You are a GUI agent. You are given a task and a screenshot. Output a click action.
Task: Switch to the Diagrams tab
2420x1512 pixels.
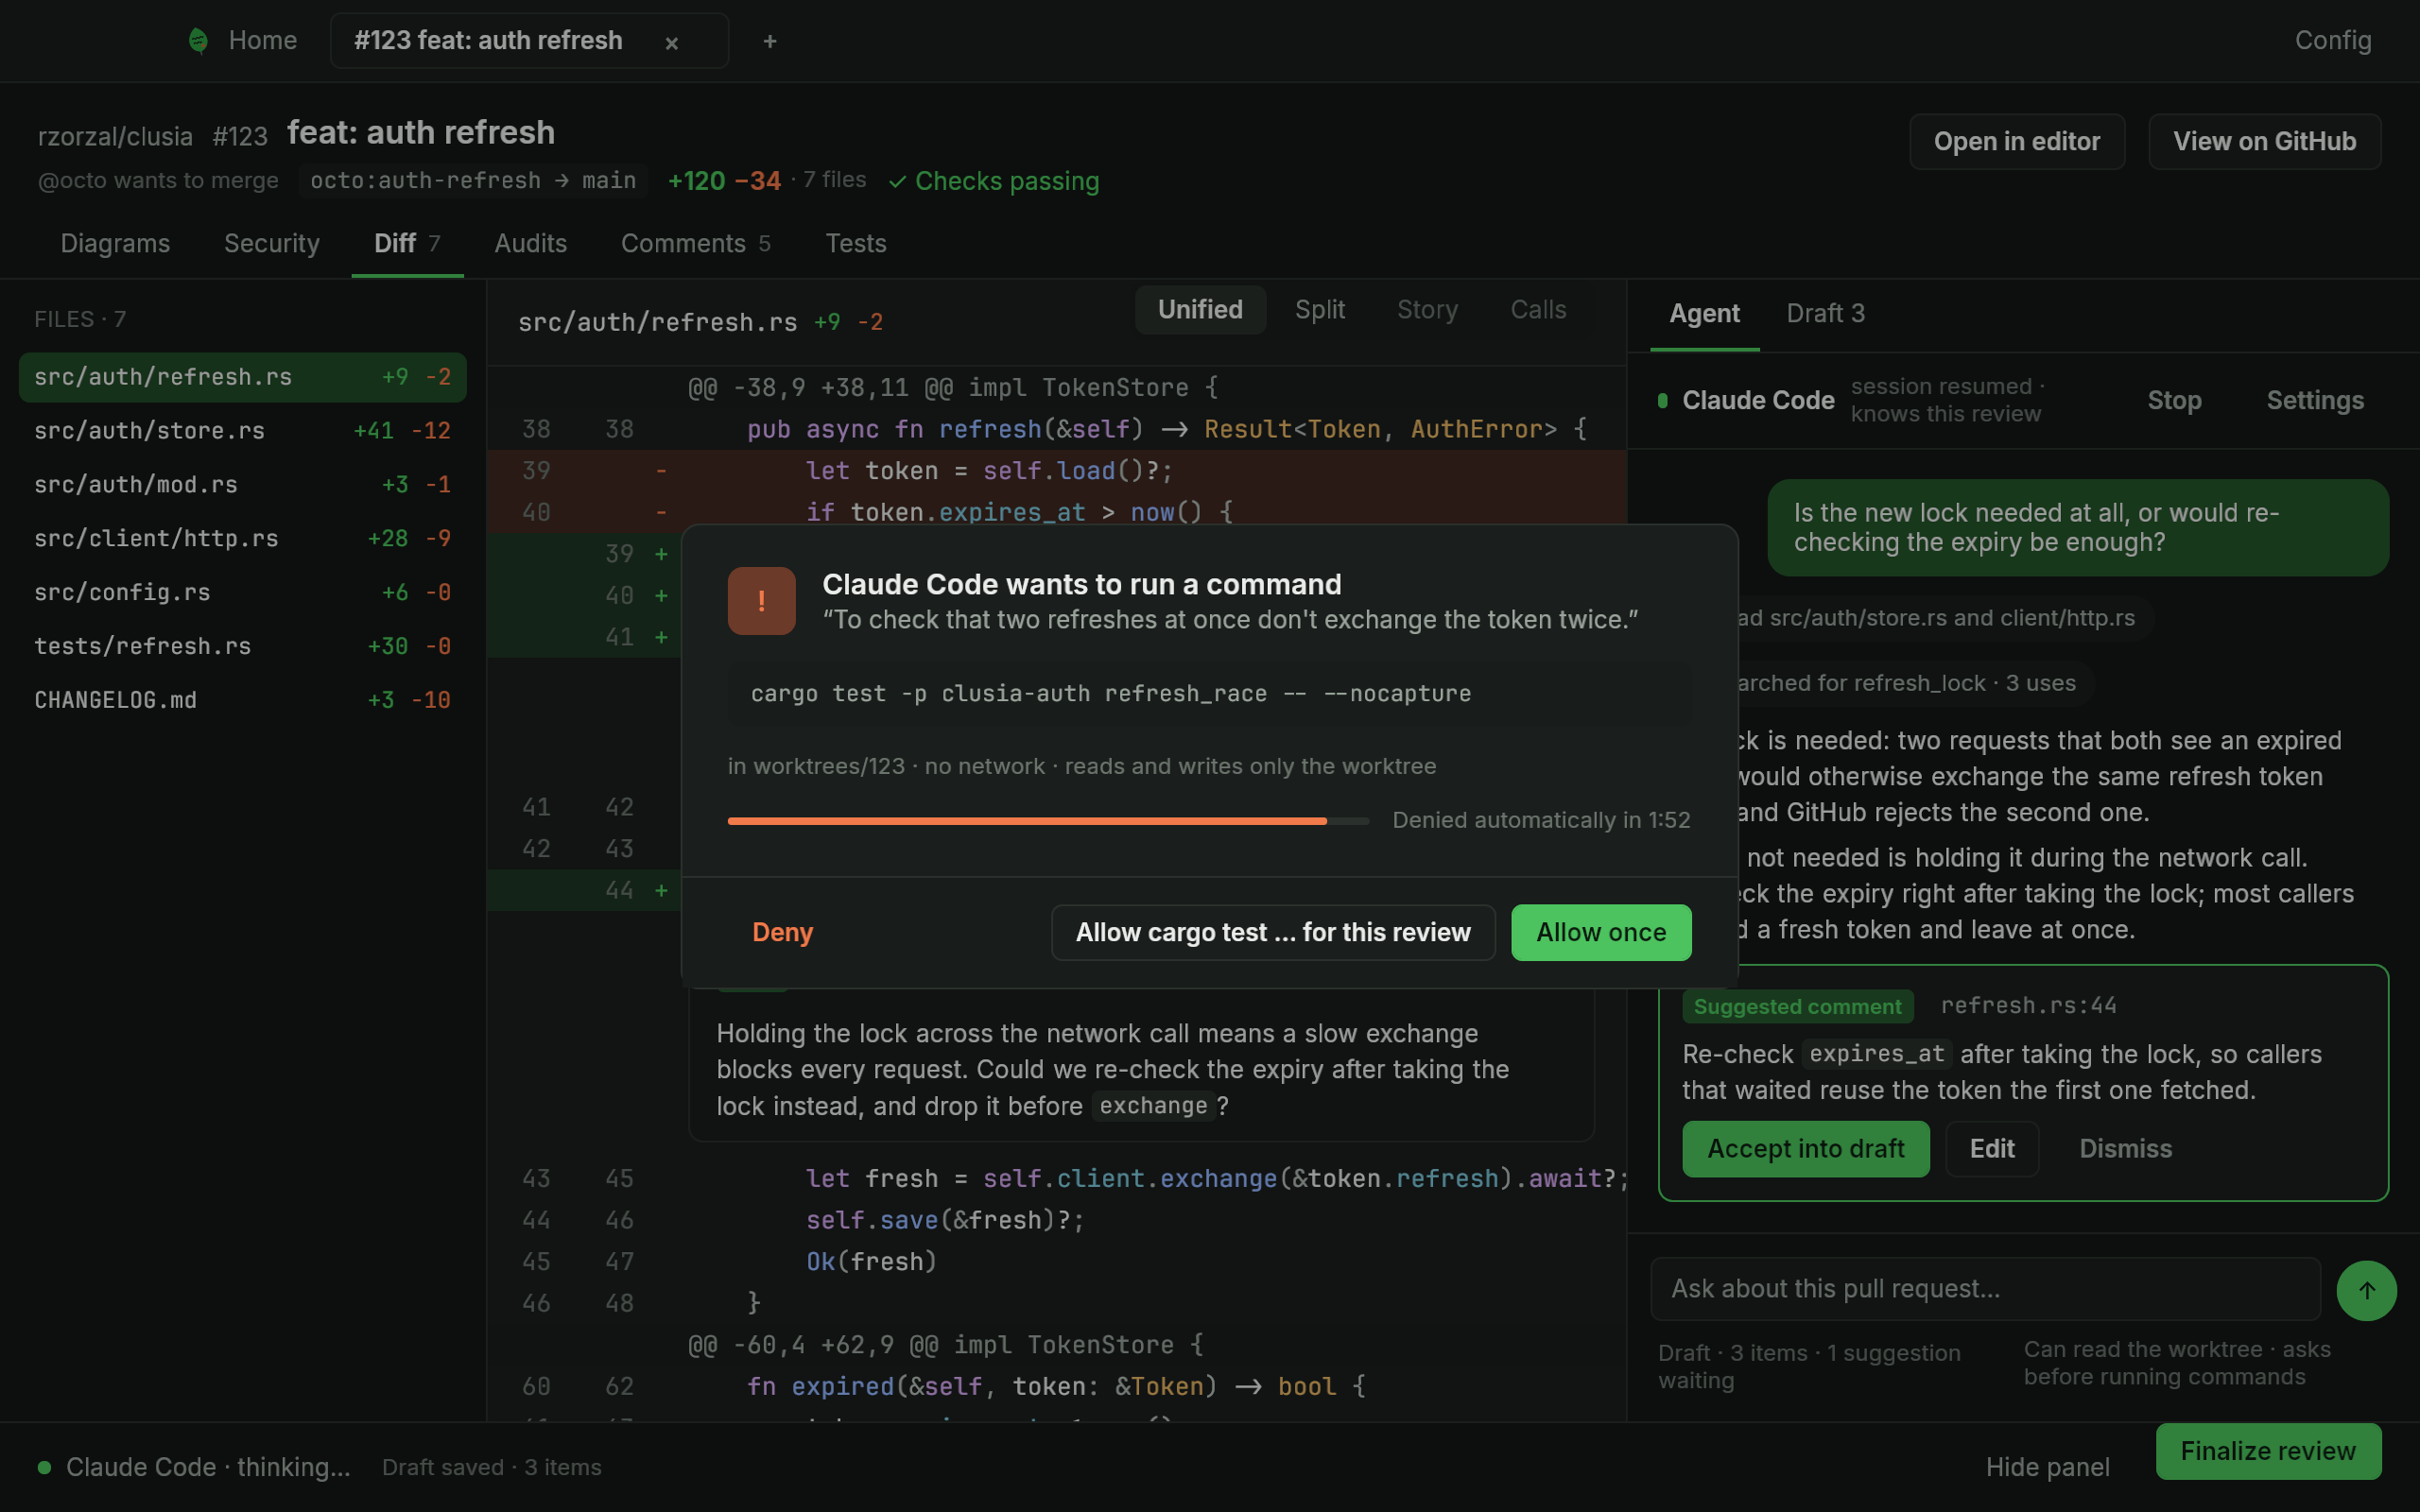[115, 243]
